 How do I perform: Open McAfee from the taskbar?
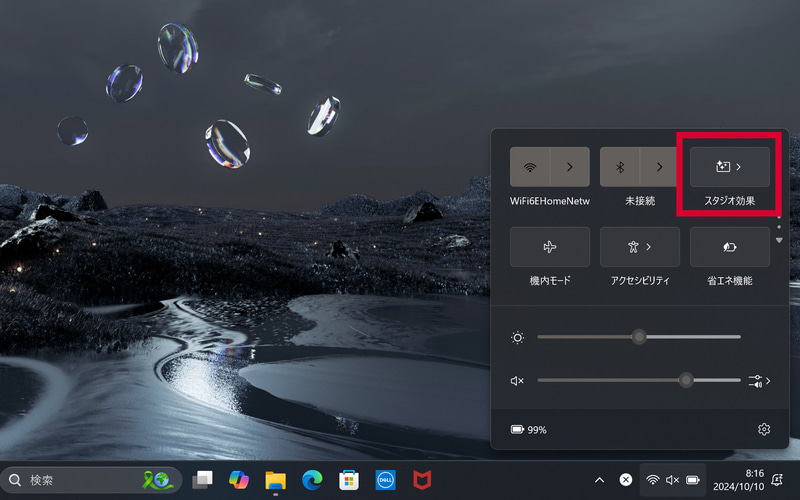tap(422, 480)
